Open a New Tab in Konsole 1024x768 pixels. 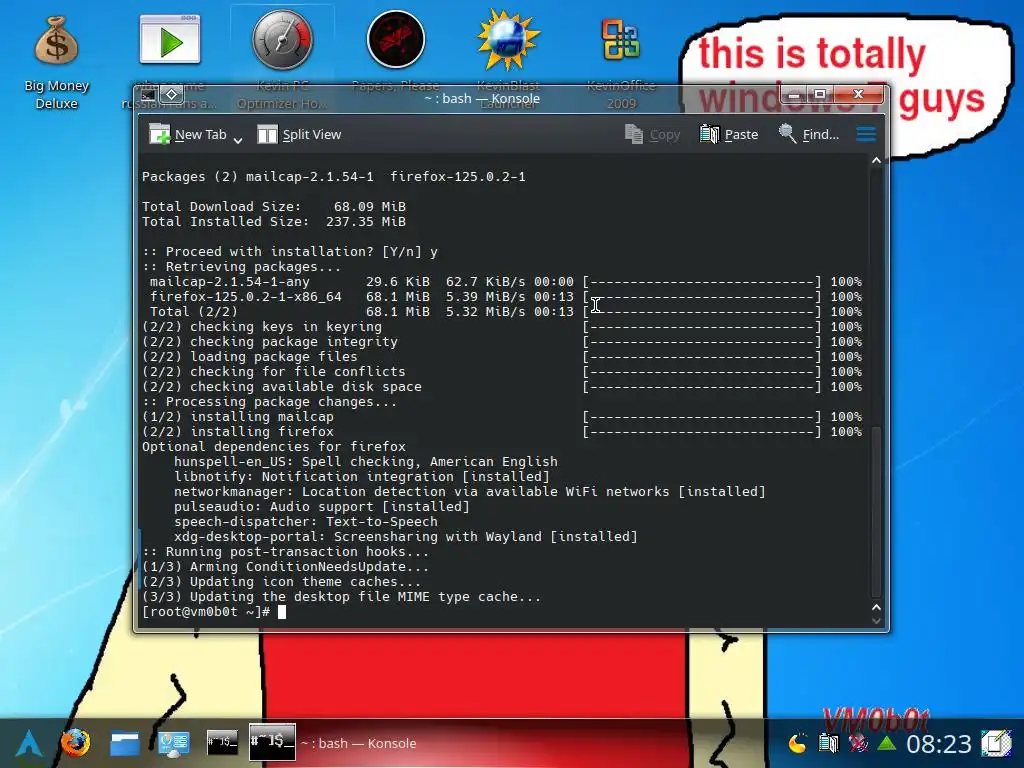coord(188,135)
